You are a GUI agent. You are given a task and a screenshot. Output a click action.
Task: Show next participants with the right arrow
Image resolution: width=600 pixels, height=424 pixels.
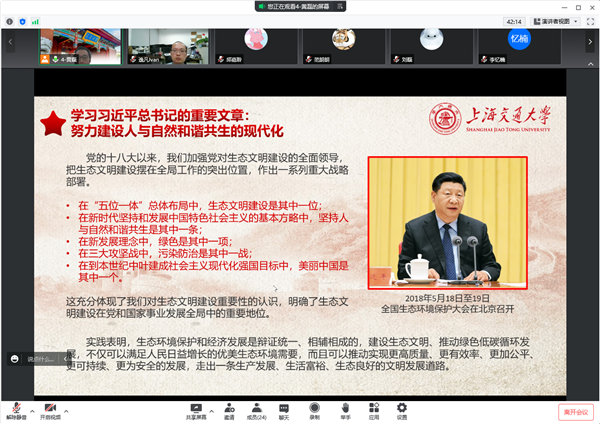coord(590,42)
